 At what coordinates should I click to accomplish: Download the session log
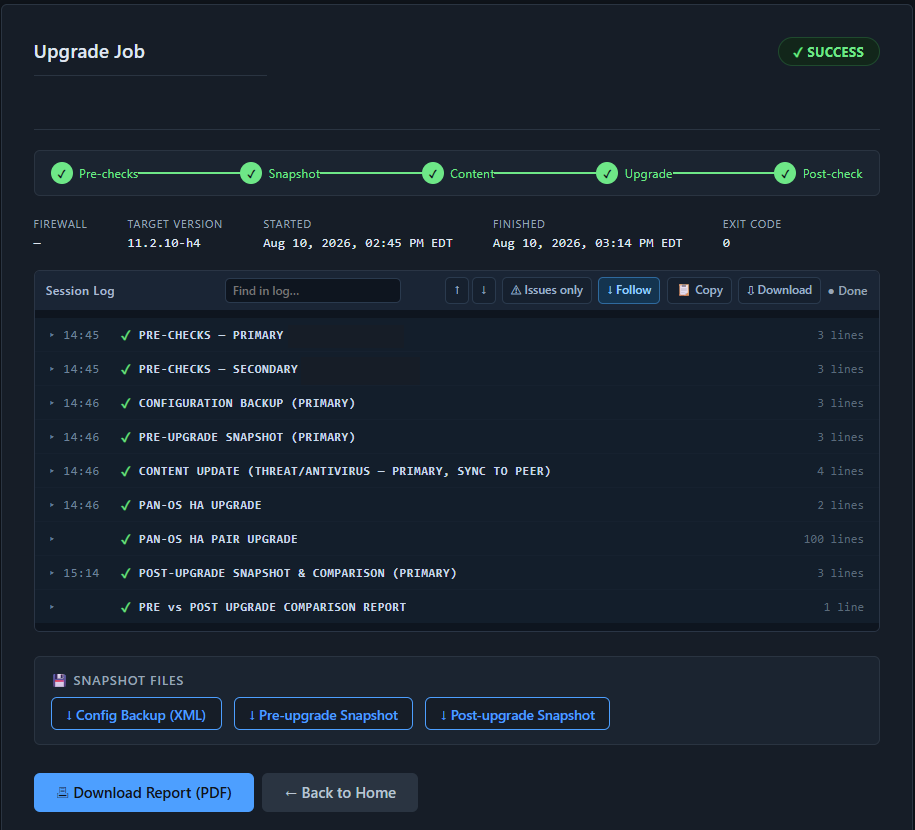coord(780,290)
